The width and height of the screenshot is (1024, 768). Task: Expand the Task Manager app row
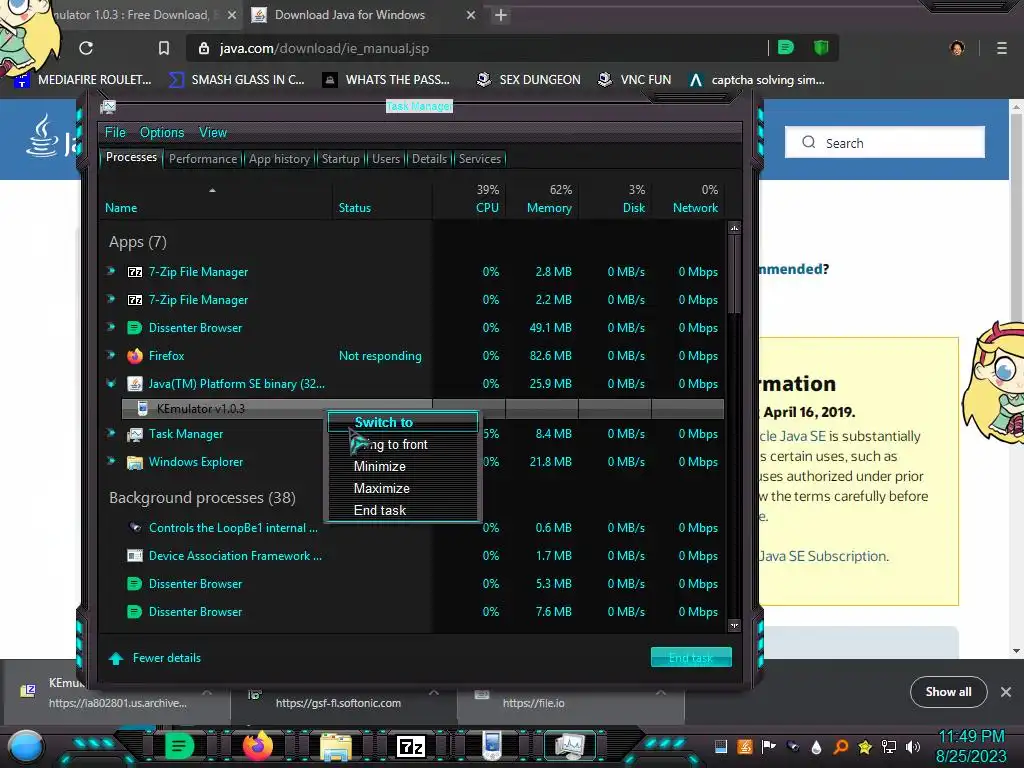111,433
